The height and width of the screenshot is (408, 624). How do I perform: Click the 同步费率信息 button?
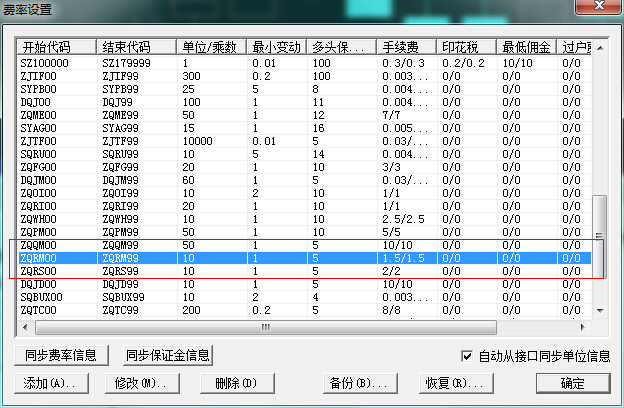click(x=61, y=355)
